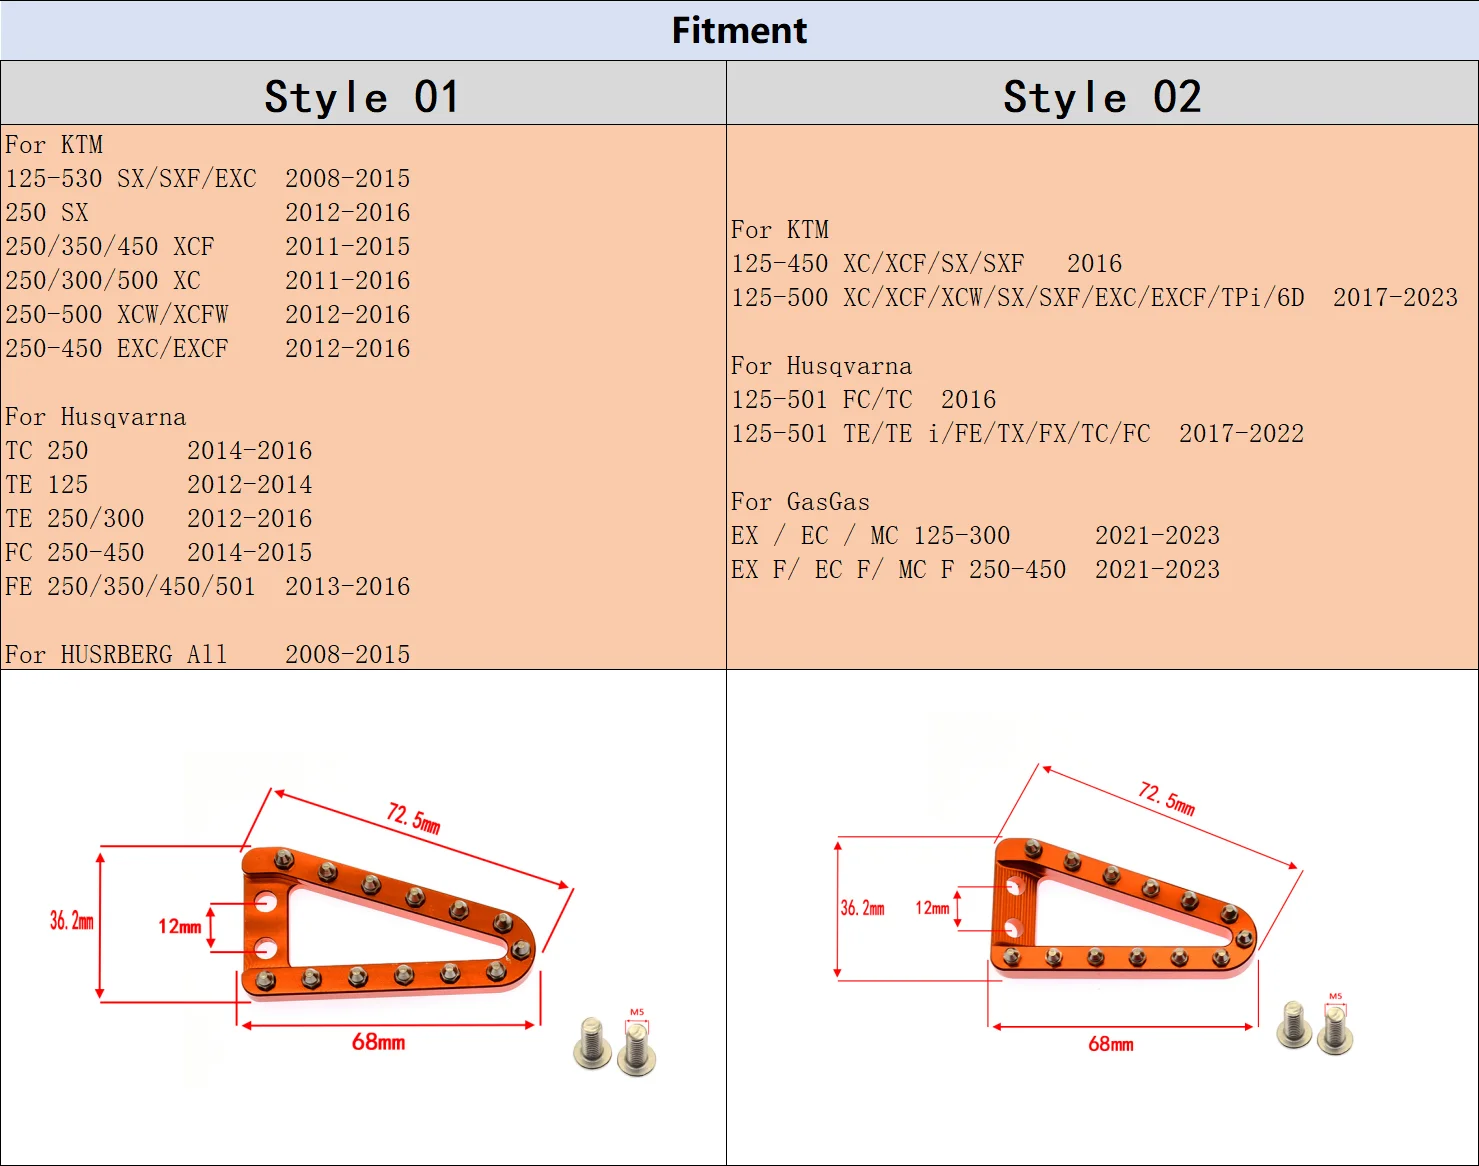1479x1166 pixels.
Task: Click the 68mm label in Style 02 diagram
Action: click(1111, 1044)
